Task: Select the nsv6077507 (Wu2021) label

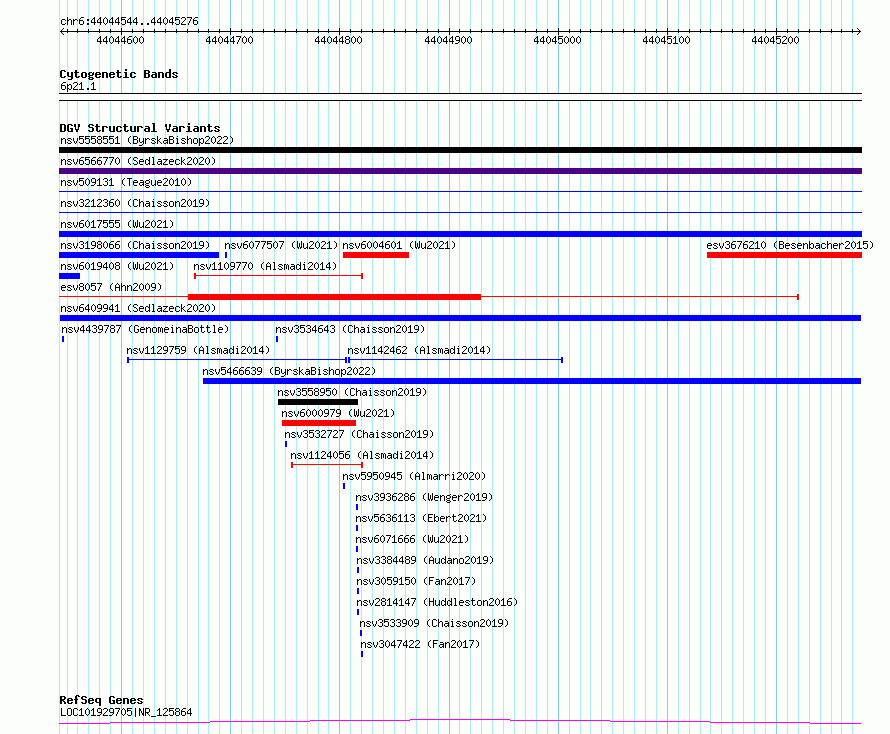Action: 281,245
